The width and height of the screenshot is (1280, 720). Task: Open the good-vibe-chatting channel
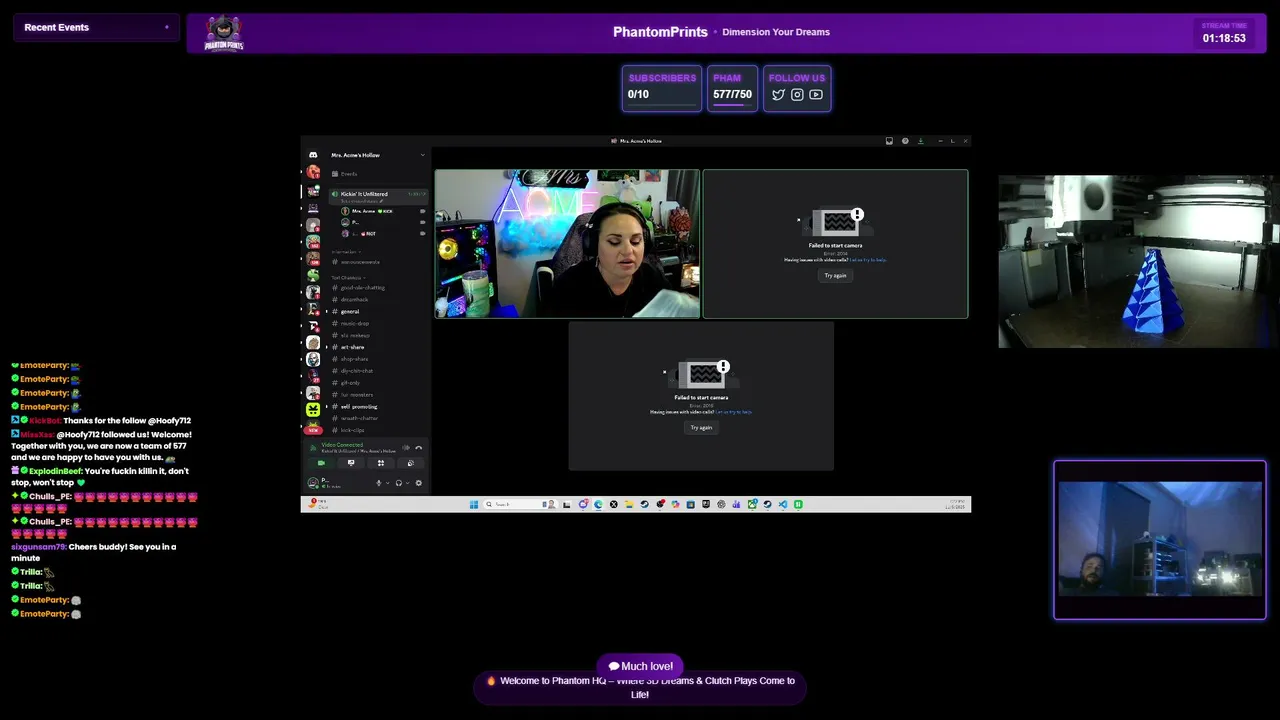coord(378,287)
